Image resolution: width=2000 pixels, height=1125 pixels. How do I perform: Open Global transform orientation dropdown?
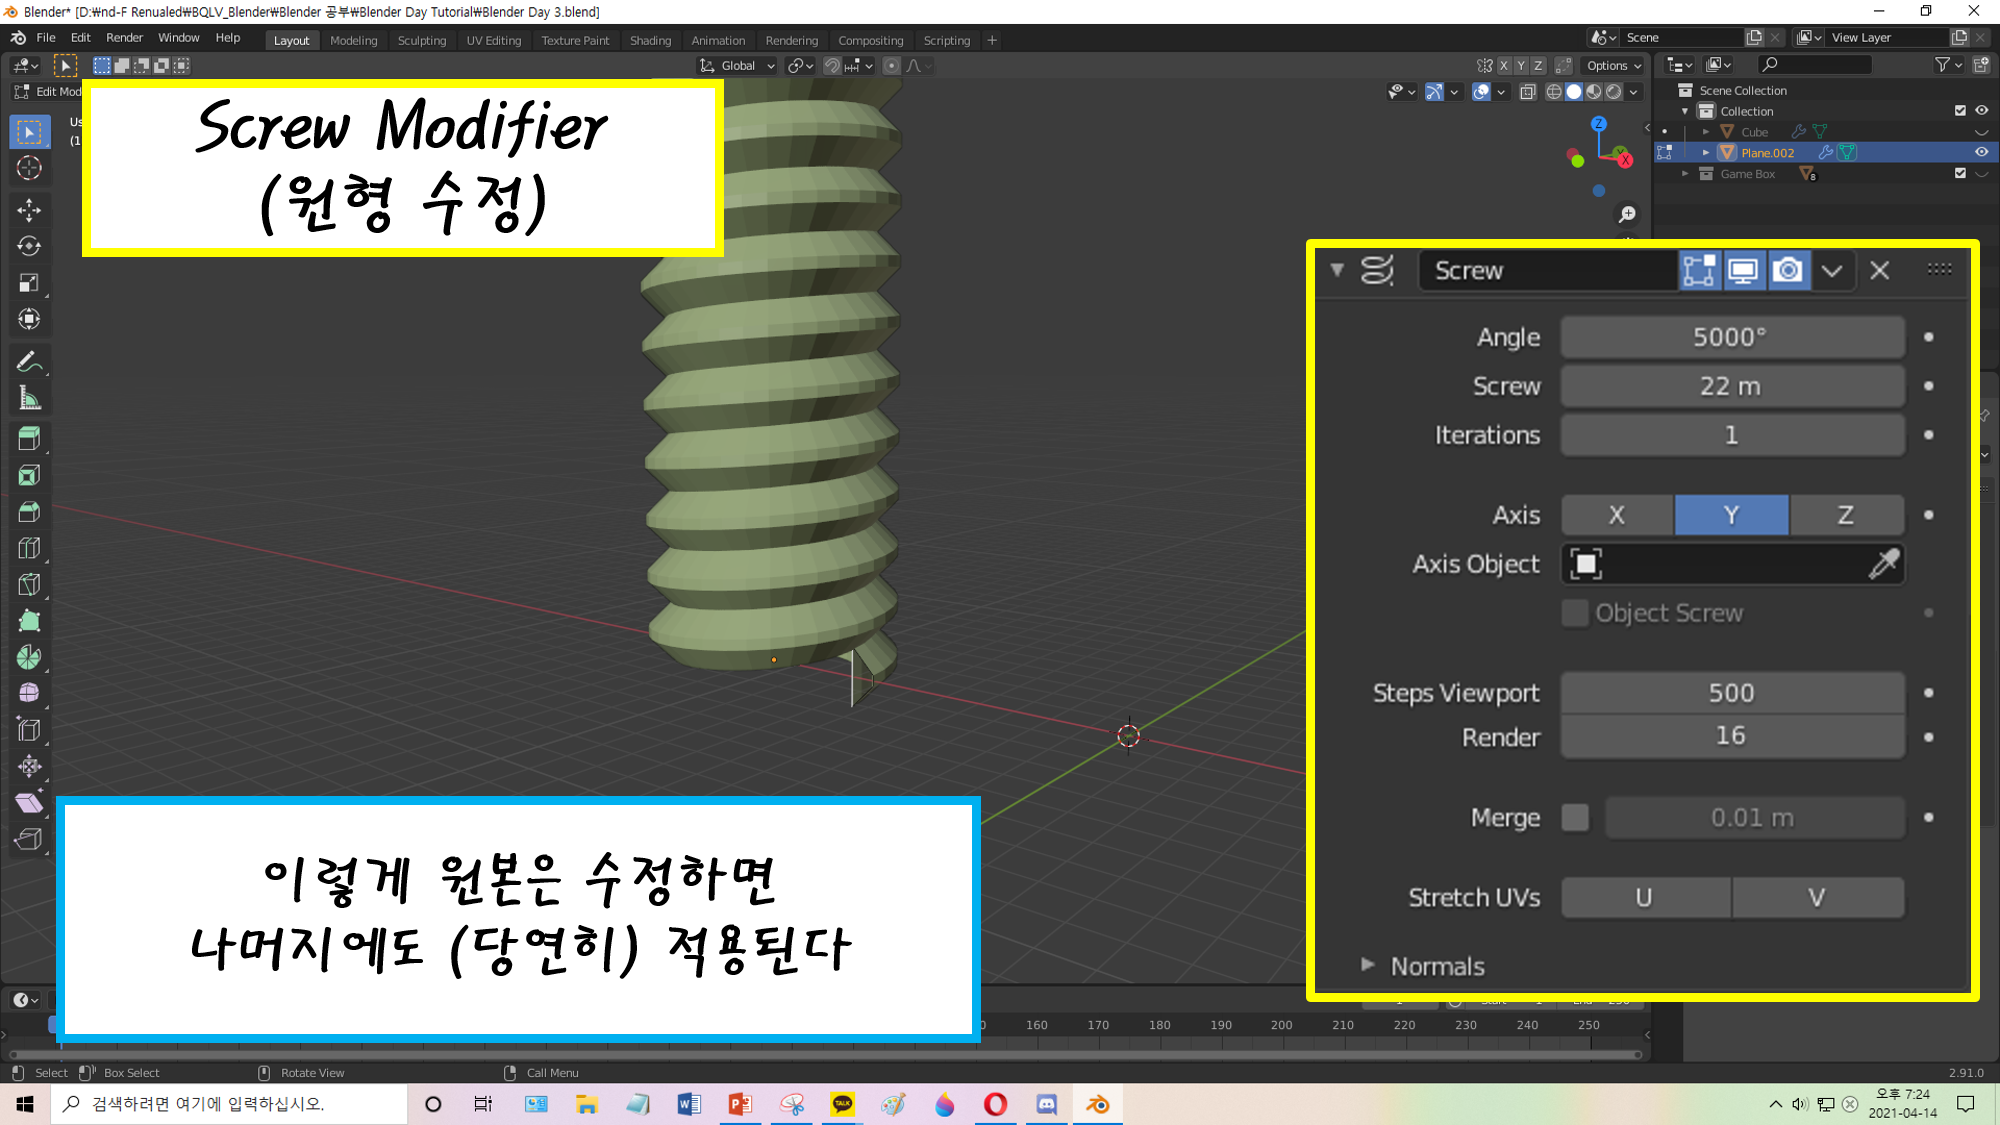click(738, 66)
